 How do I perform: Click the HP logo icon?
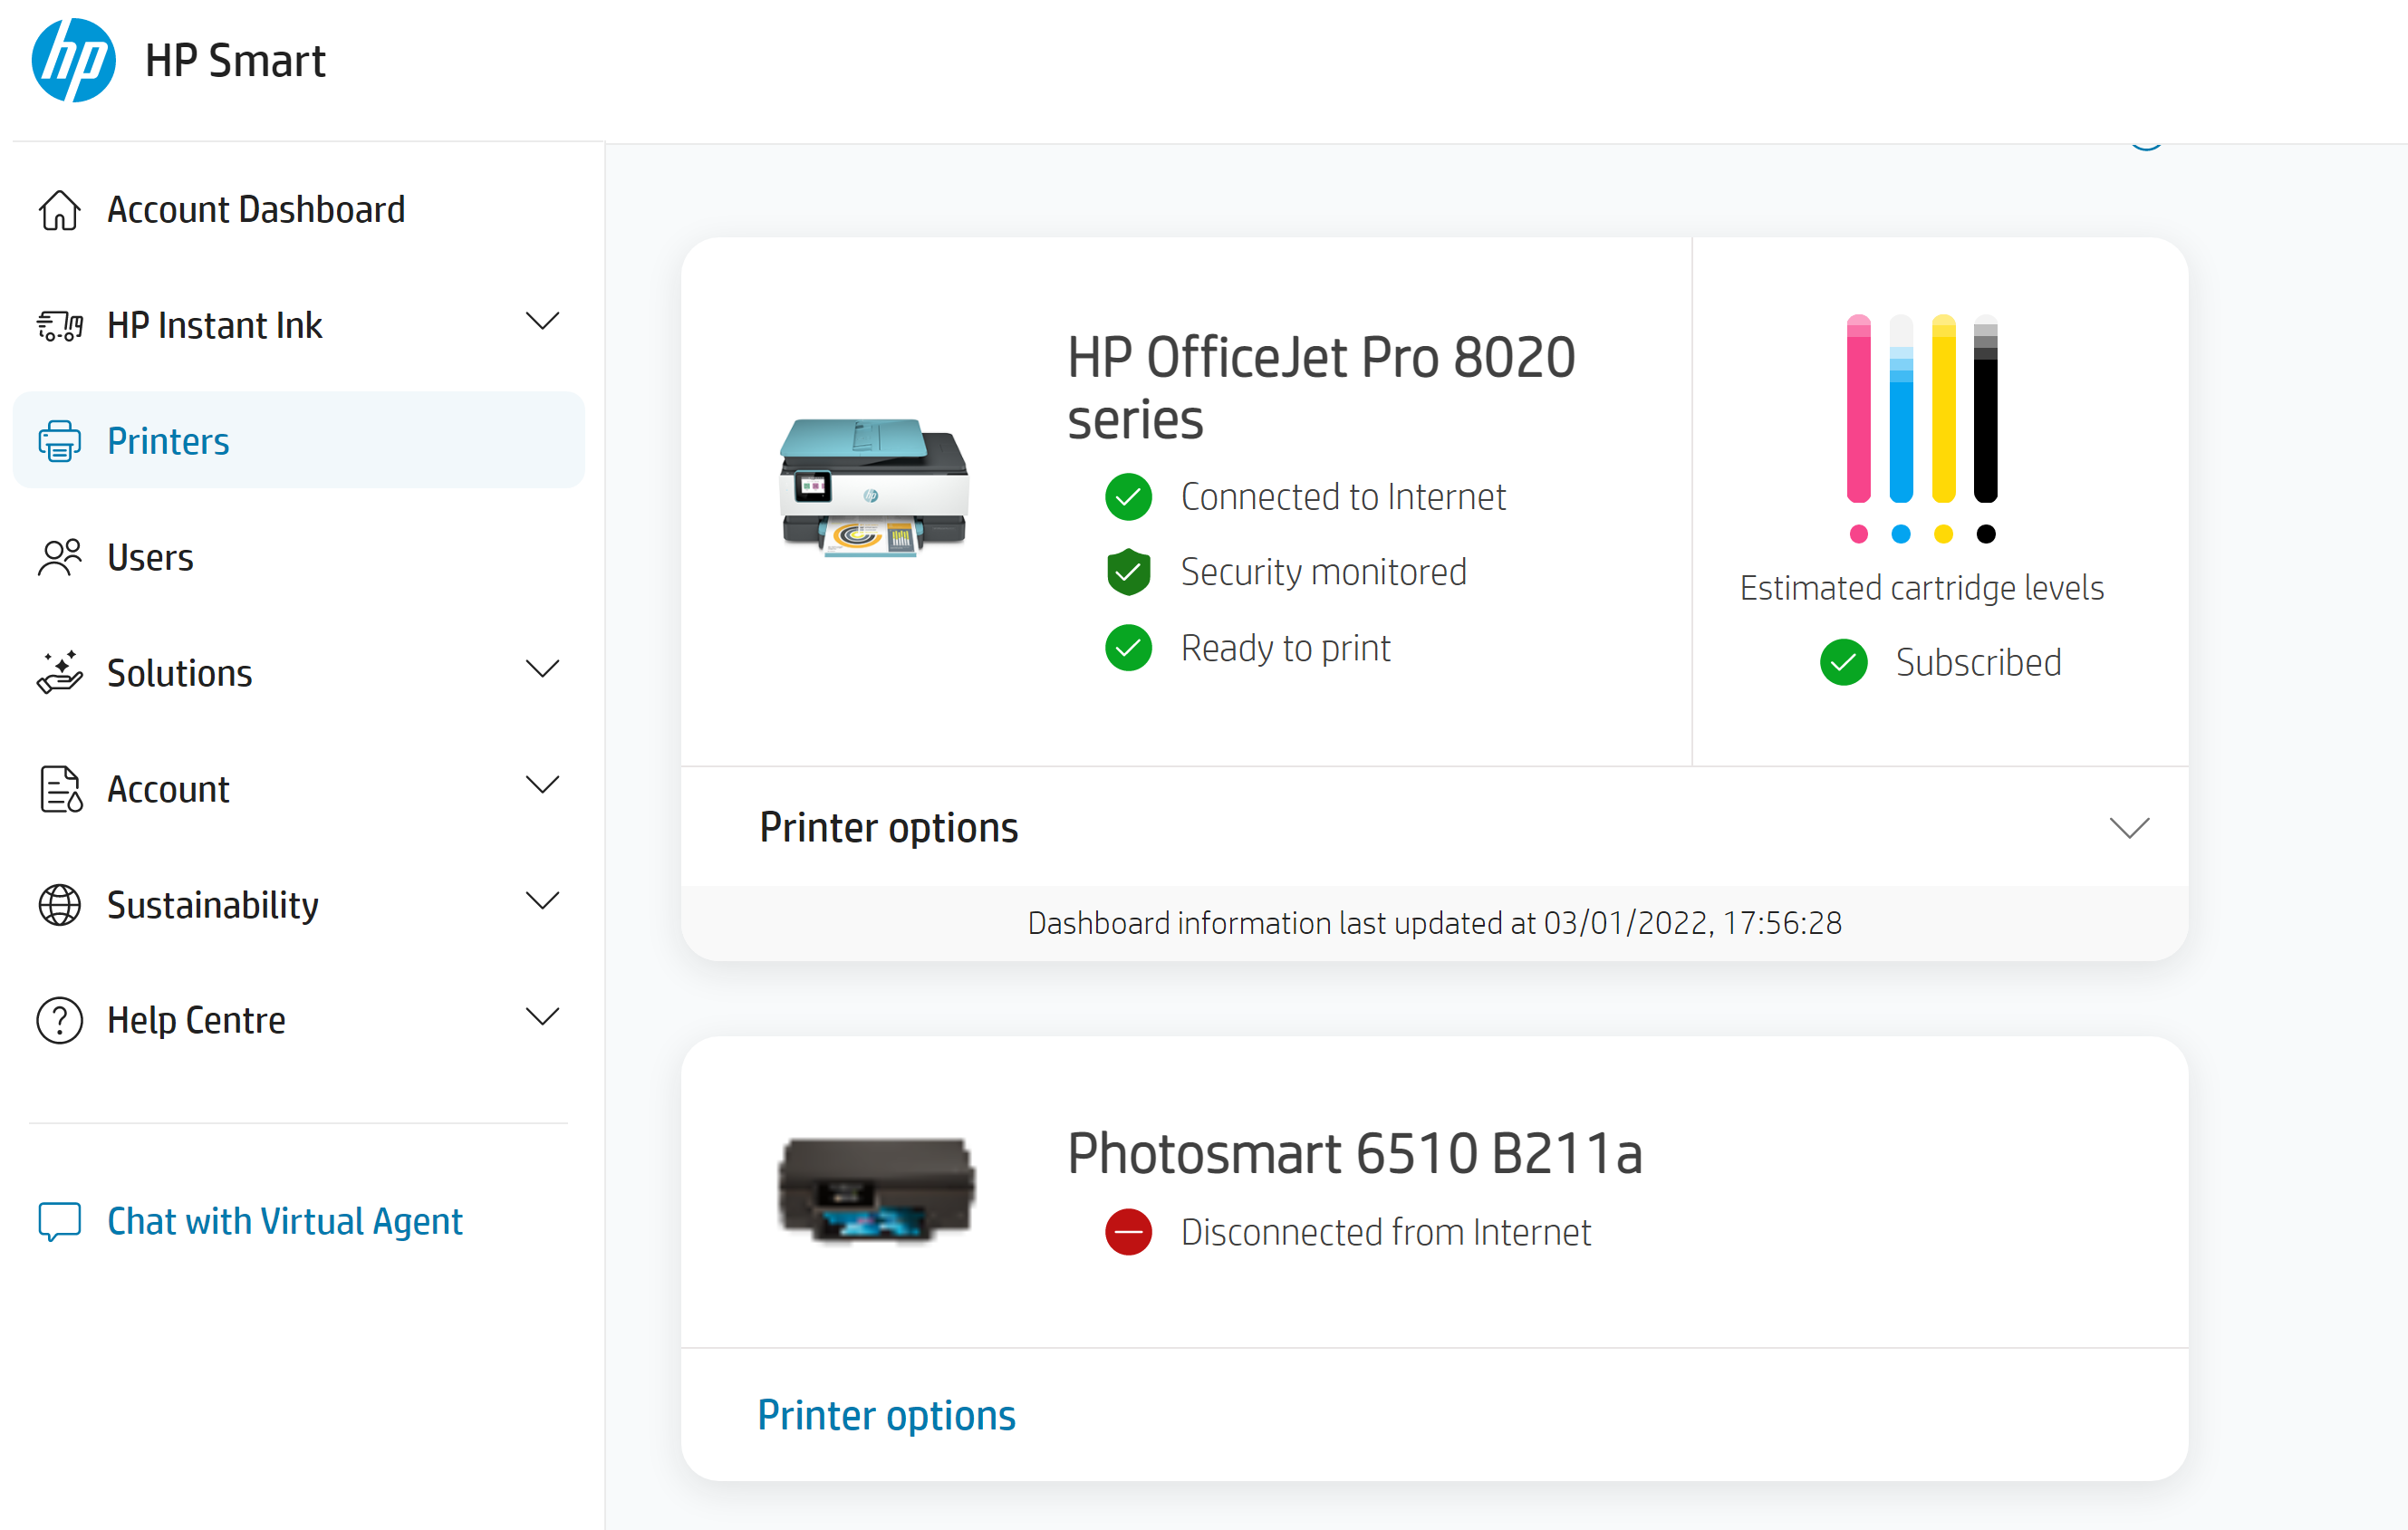click(73, 61)
